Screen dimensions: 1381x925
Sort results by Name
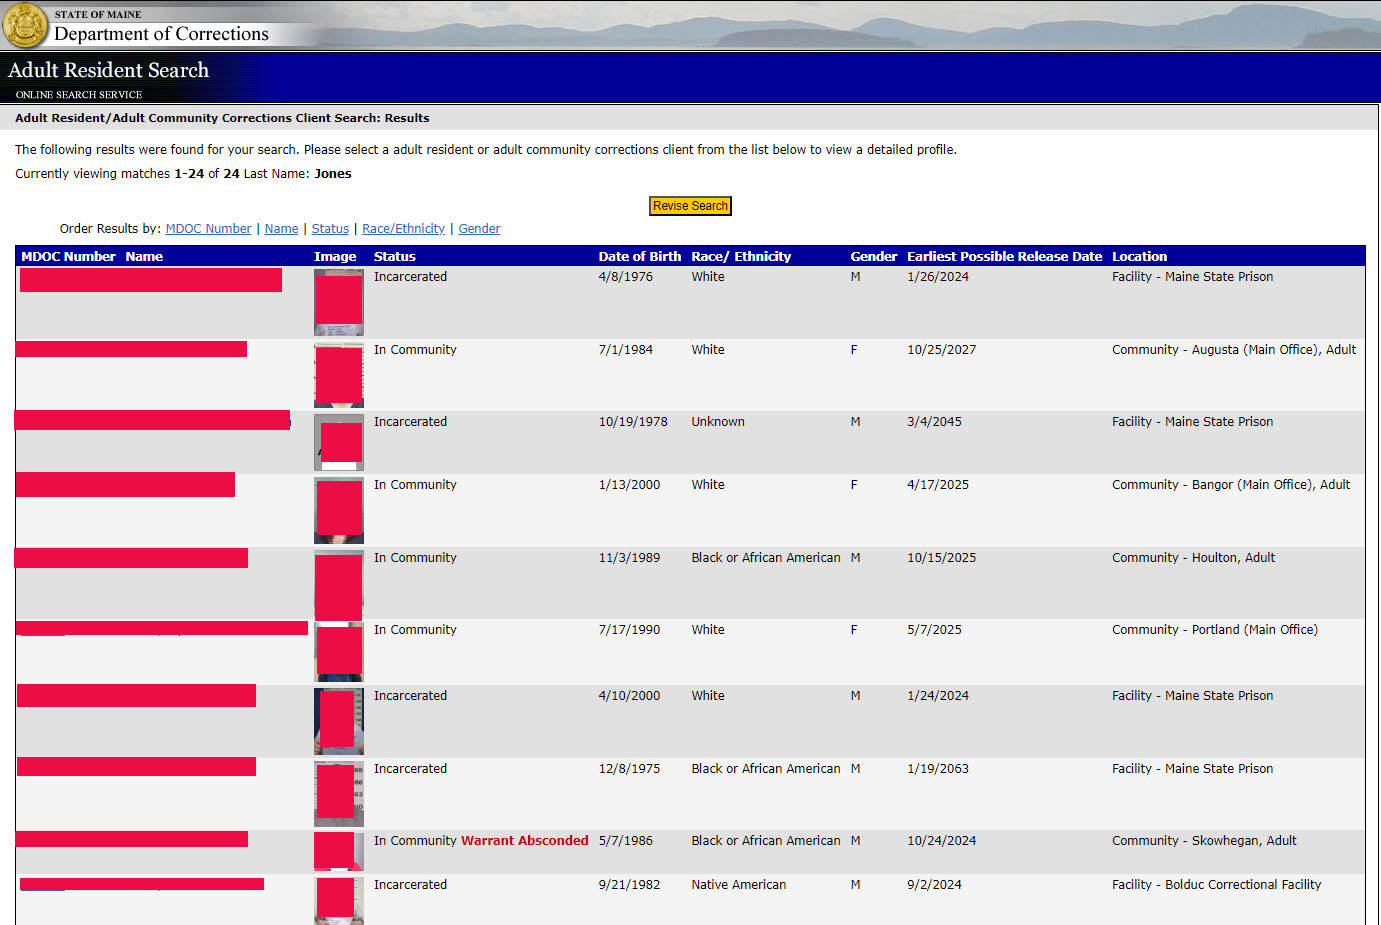(281, 228)
